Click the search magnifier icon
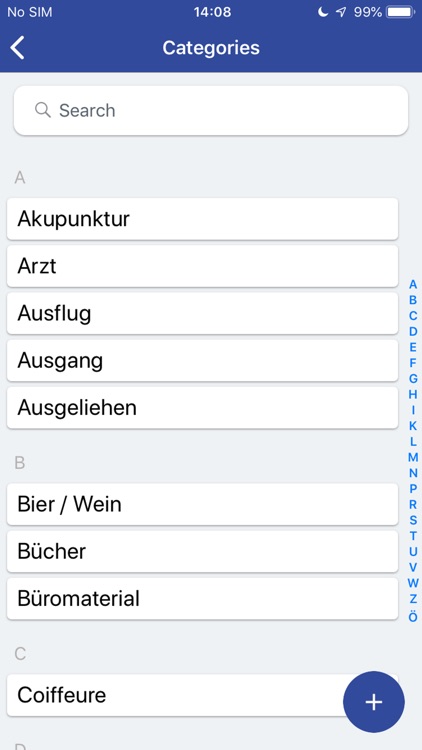 tap(43, 110)
